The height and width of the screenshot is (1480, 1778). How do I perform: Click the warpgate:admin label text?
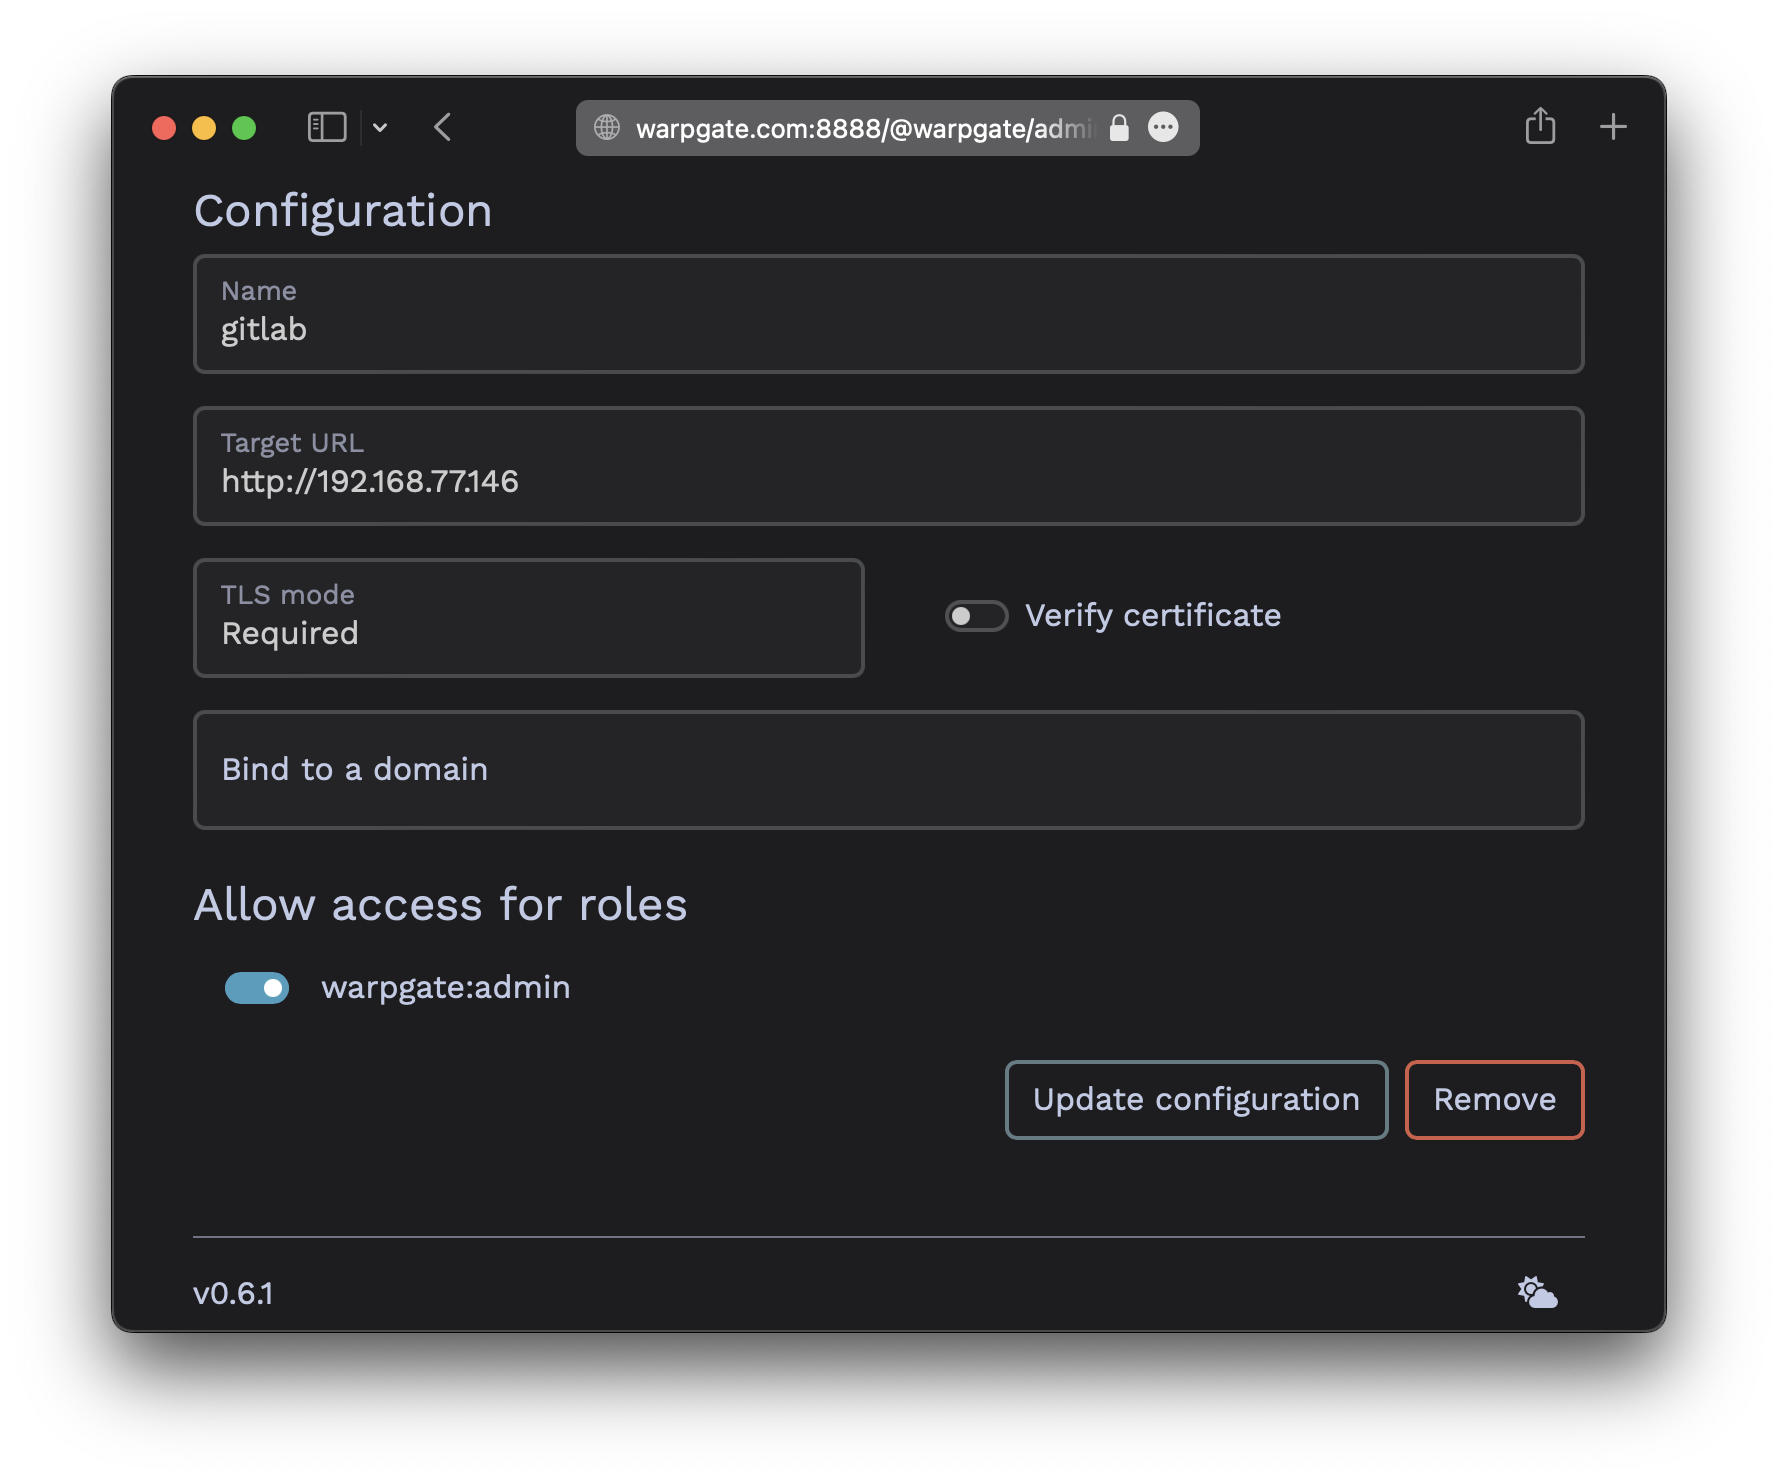pyautogui.click(x=446, y=988)
